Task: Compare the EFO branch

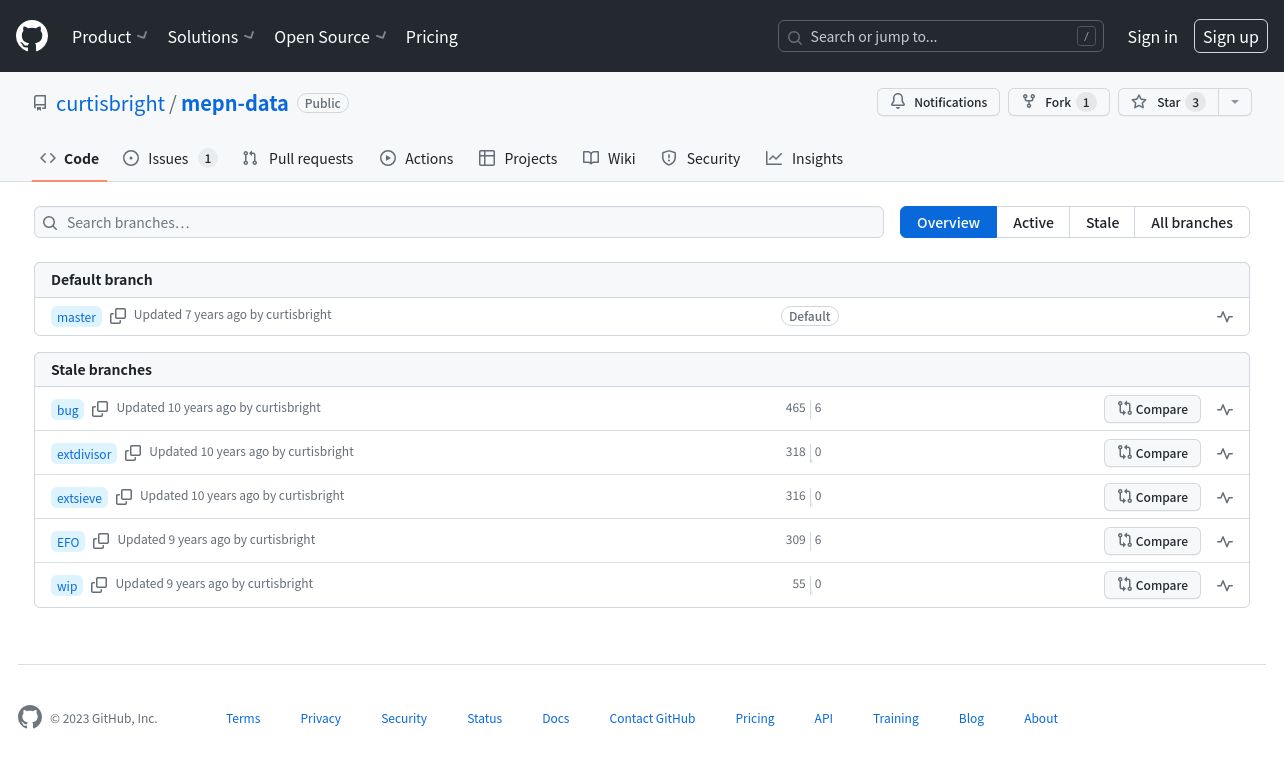Action: pyautogui.click(x=1152, y=541)
